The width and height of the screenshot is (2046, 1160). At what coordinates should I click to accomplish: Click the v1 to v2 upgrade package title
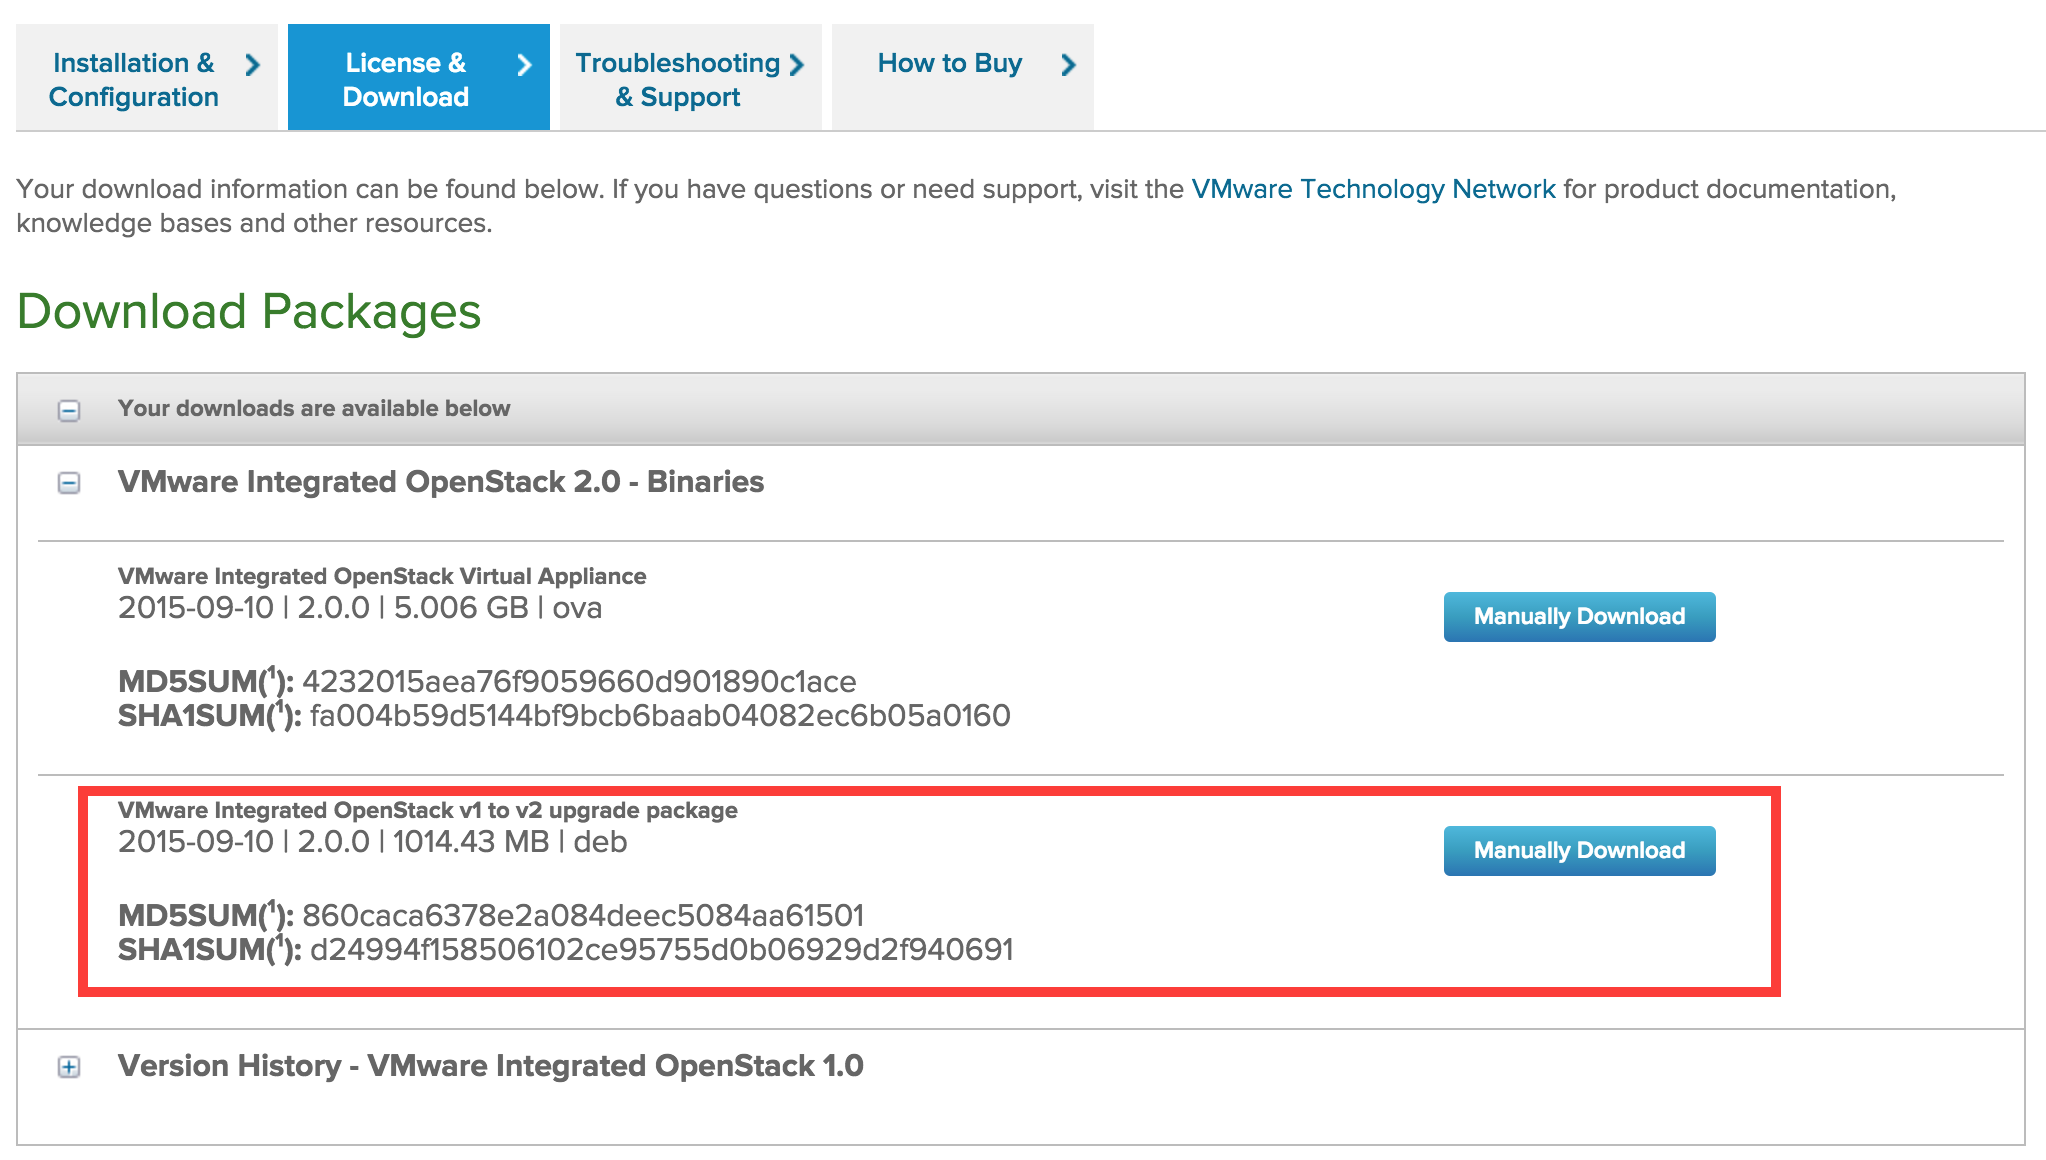click(427, 810)
